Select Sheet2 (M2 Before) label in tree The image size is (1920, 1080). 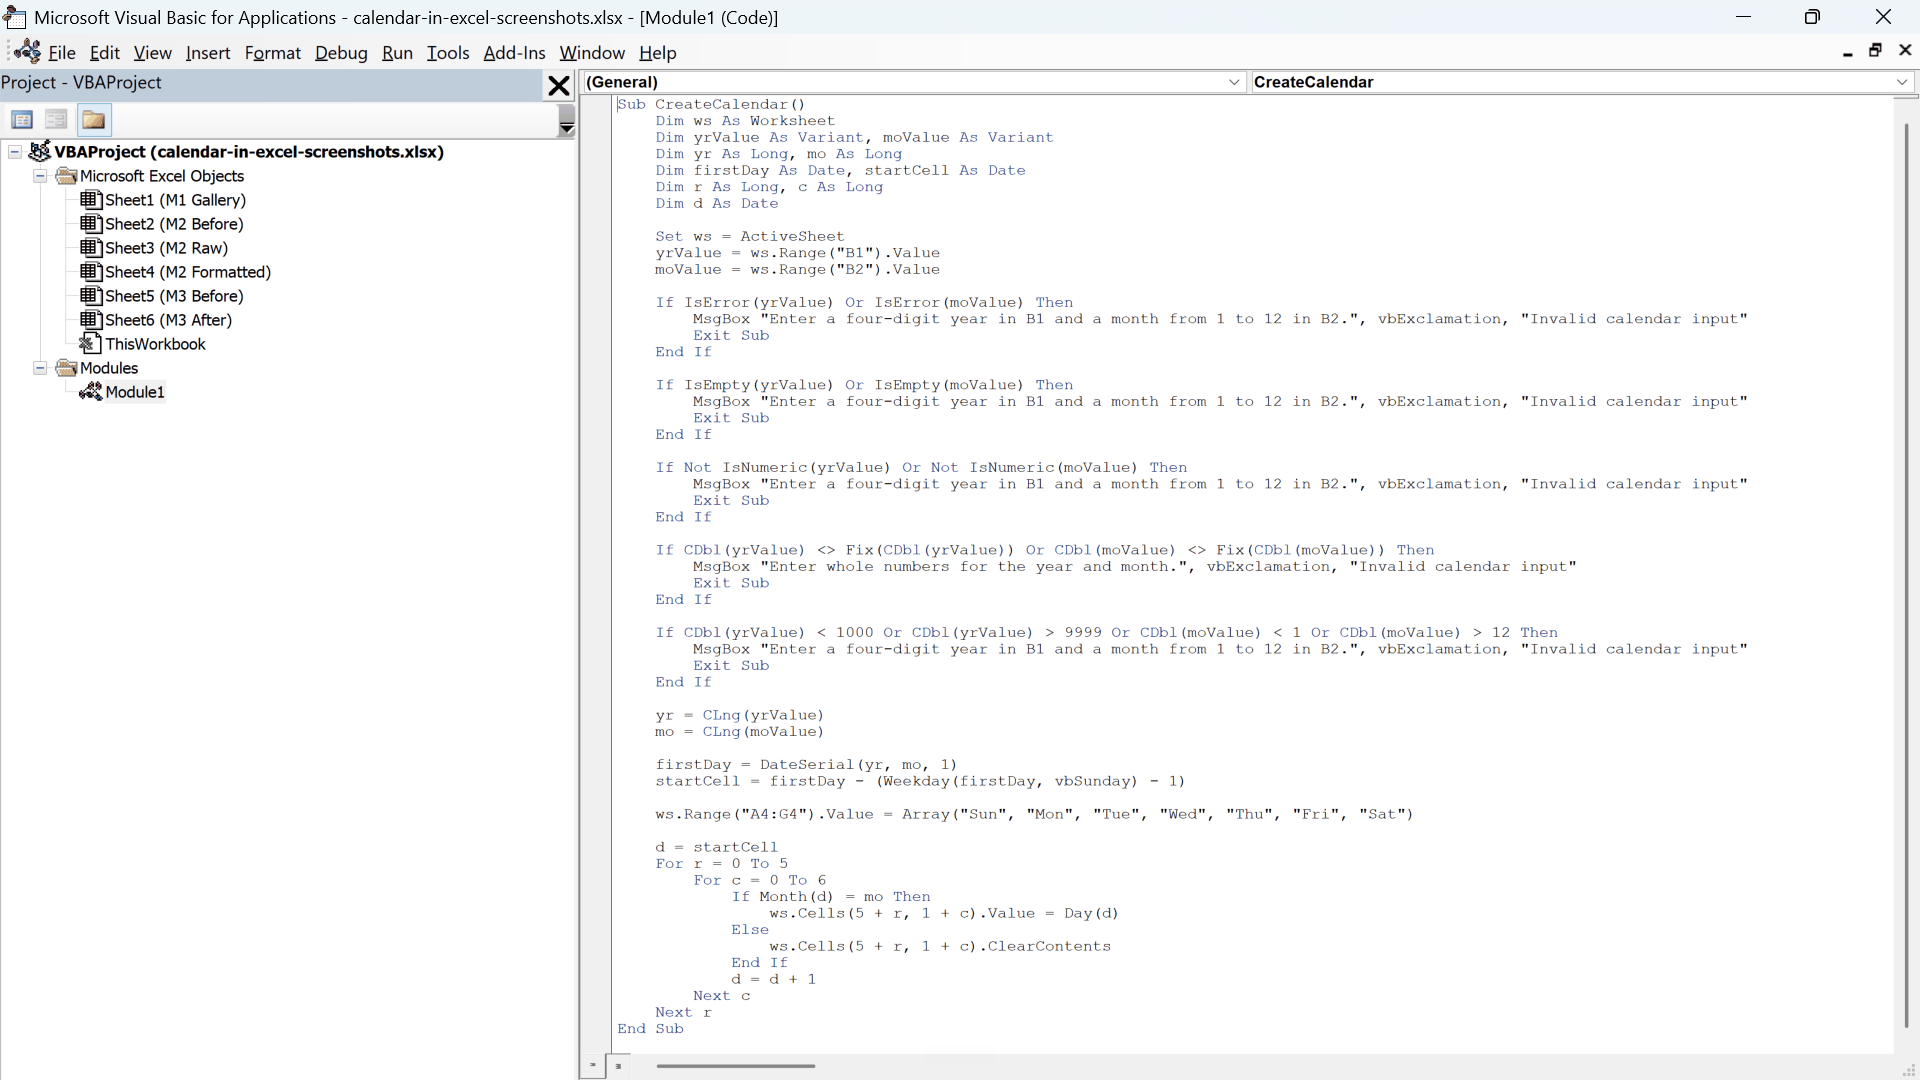pos(175,224)
